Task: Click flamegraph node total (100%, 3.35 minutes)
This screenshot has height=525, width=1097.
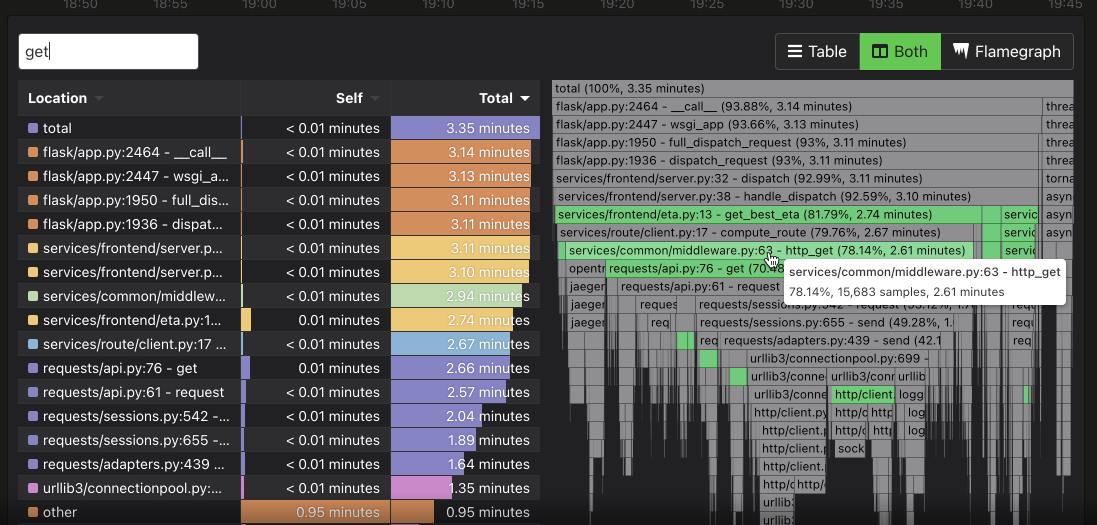Action: 812,88
